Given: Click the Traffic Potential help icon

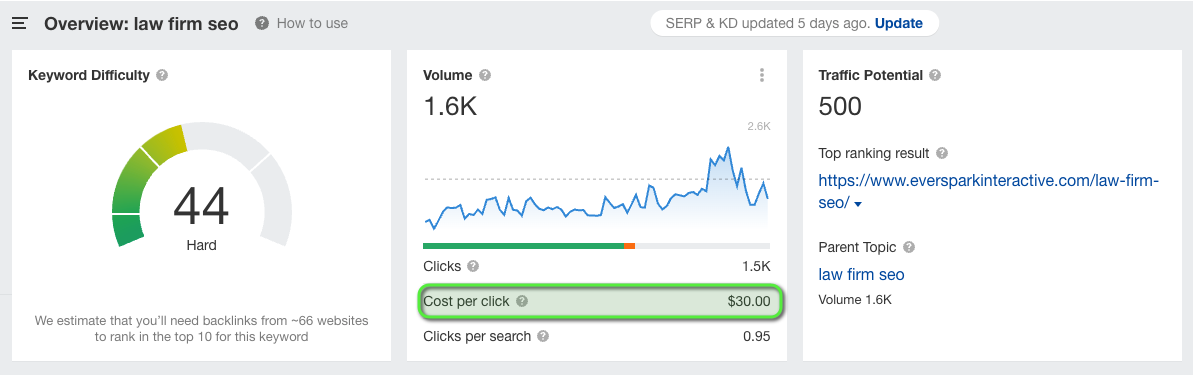Looking at the screenshot, I should tap(935, 75).
